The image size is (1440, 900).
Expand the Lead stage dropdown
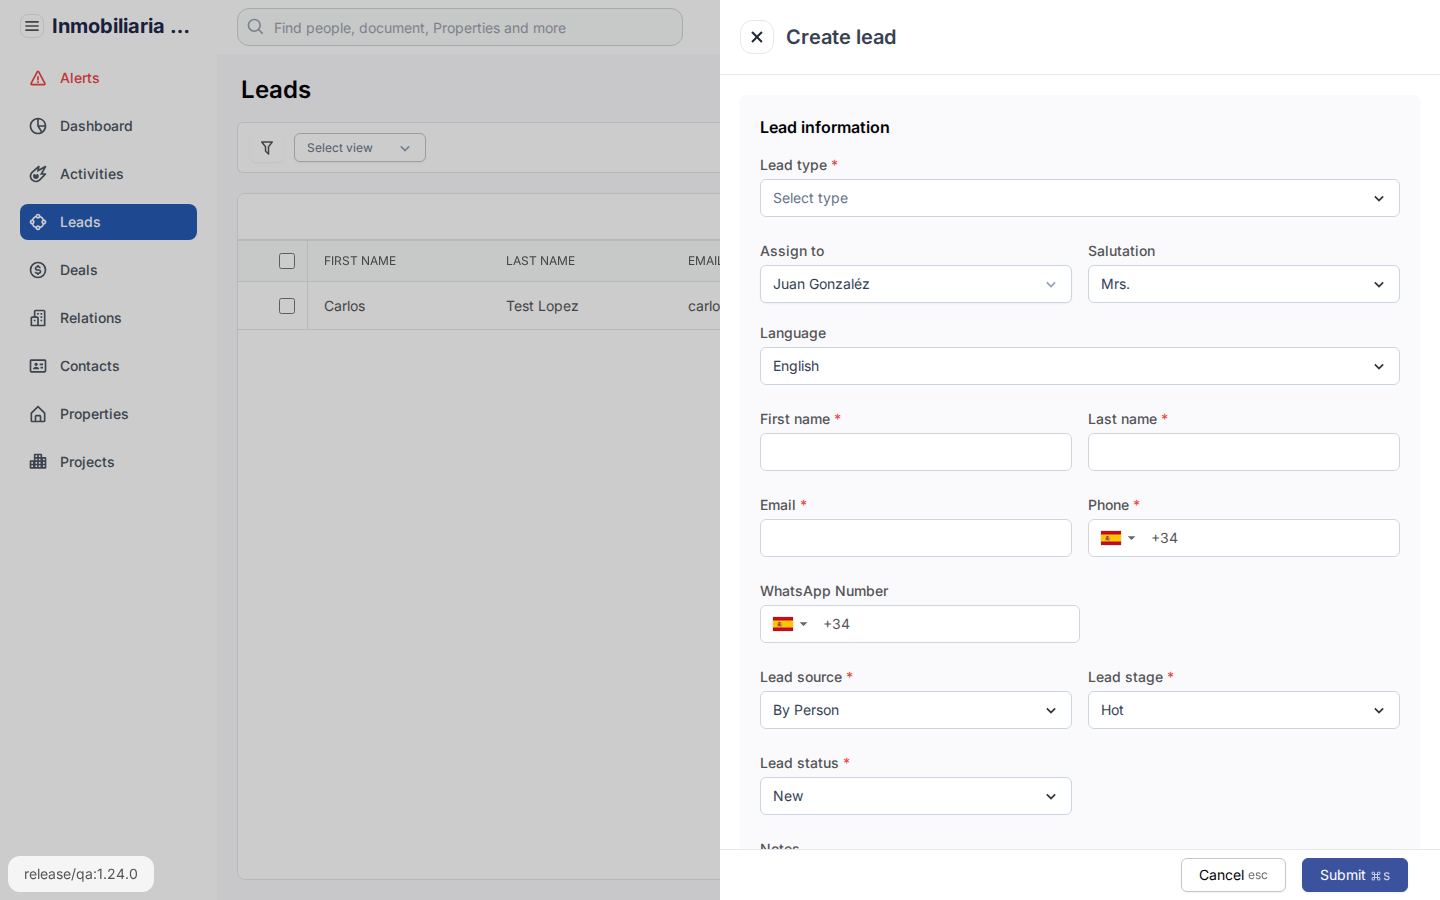click(x=1243, y=710)
